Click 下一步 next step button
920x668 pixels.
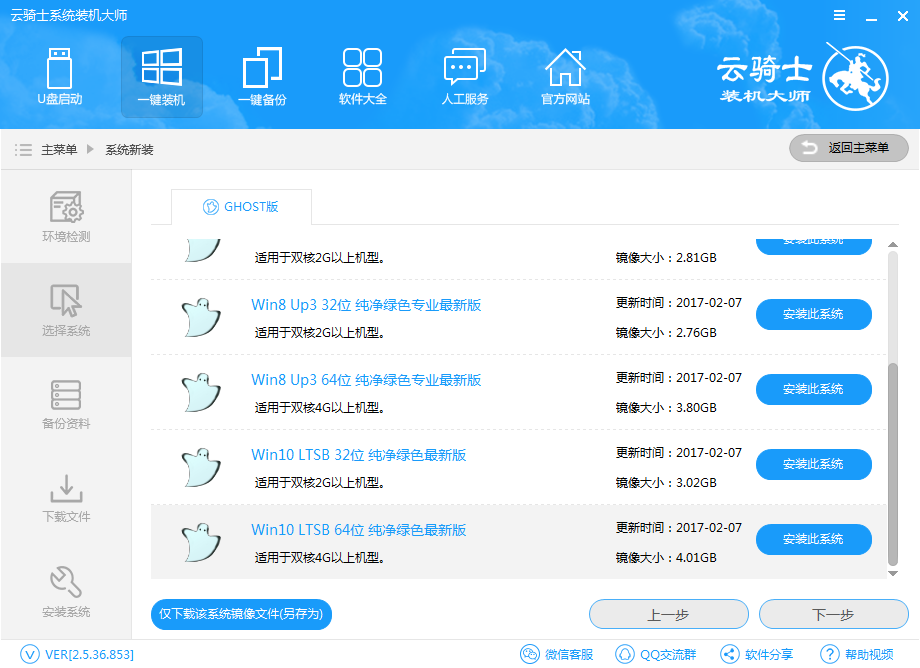pyautogui.click(x=833, y=614)
